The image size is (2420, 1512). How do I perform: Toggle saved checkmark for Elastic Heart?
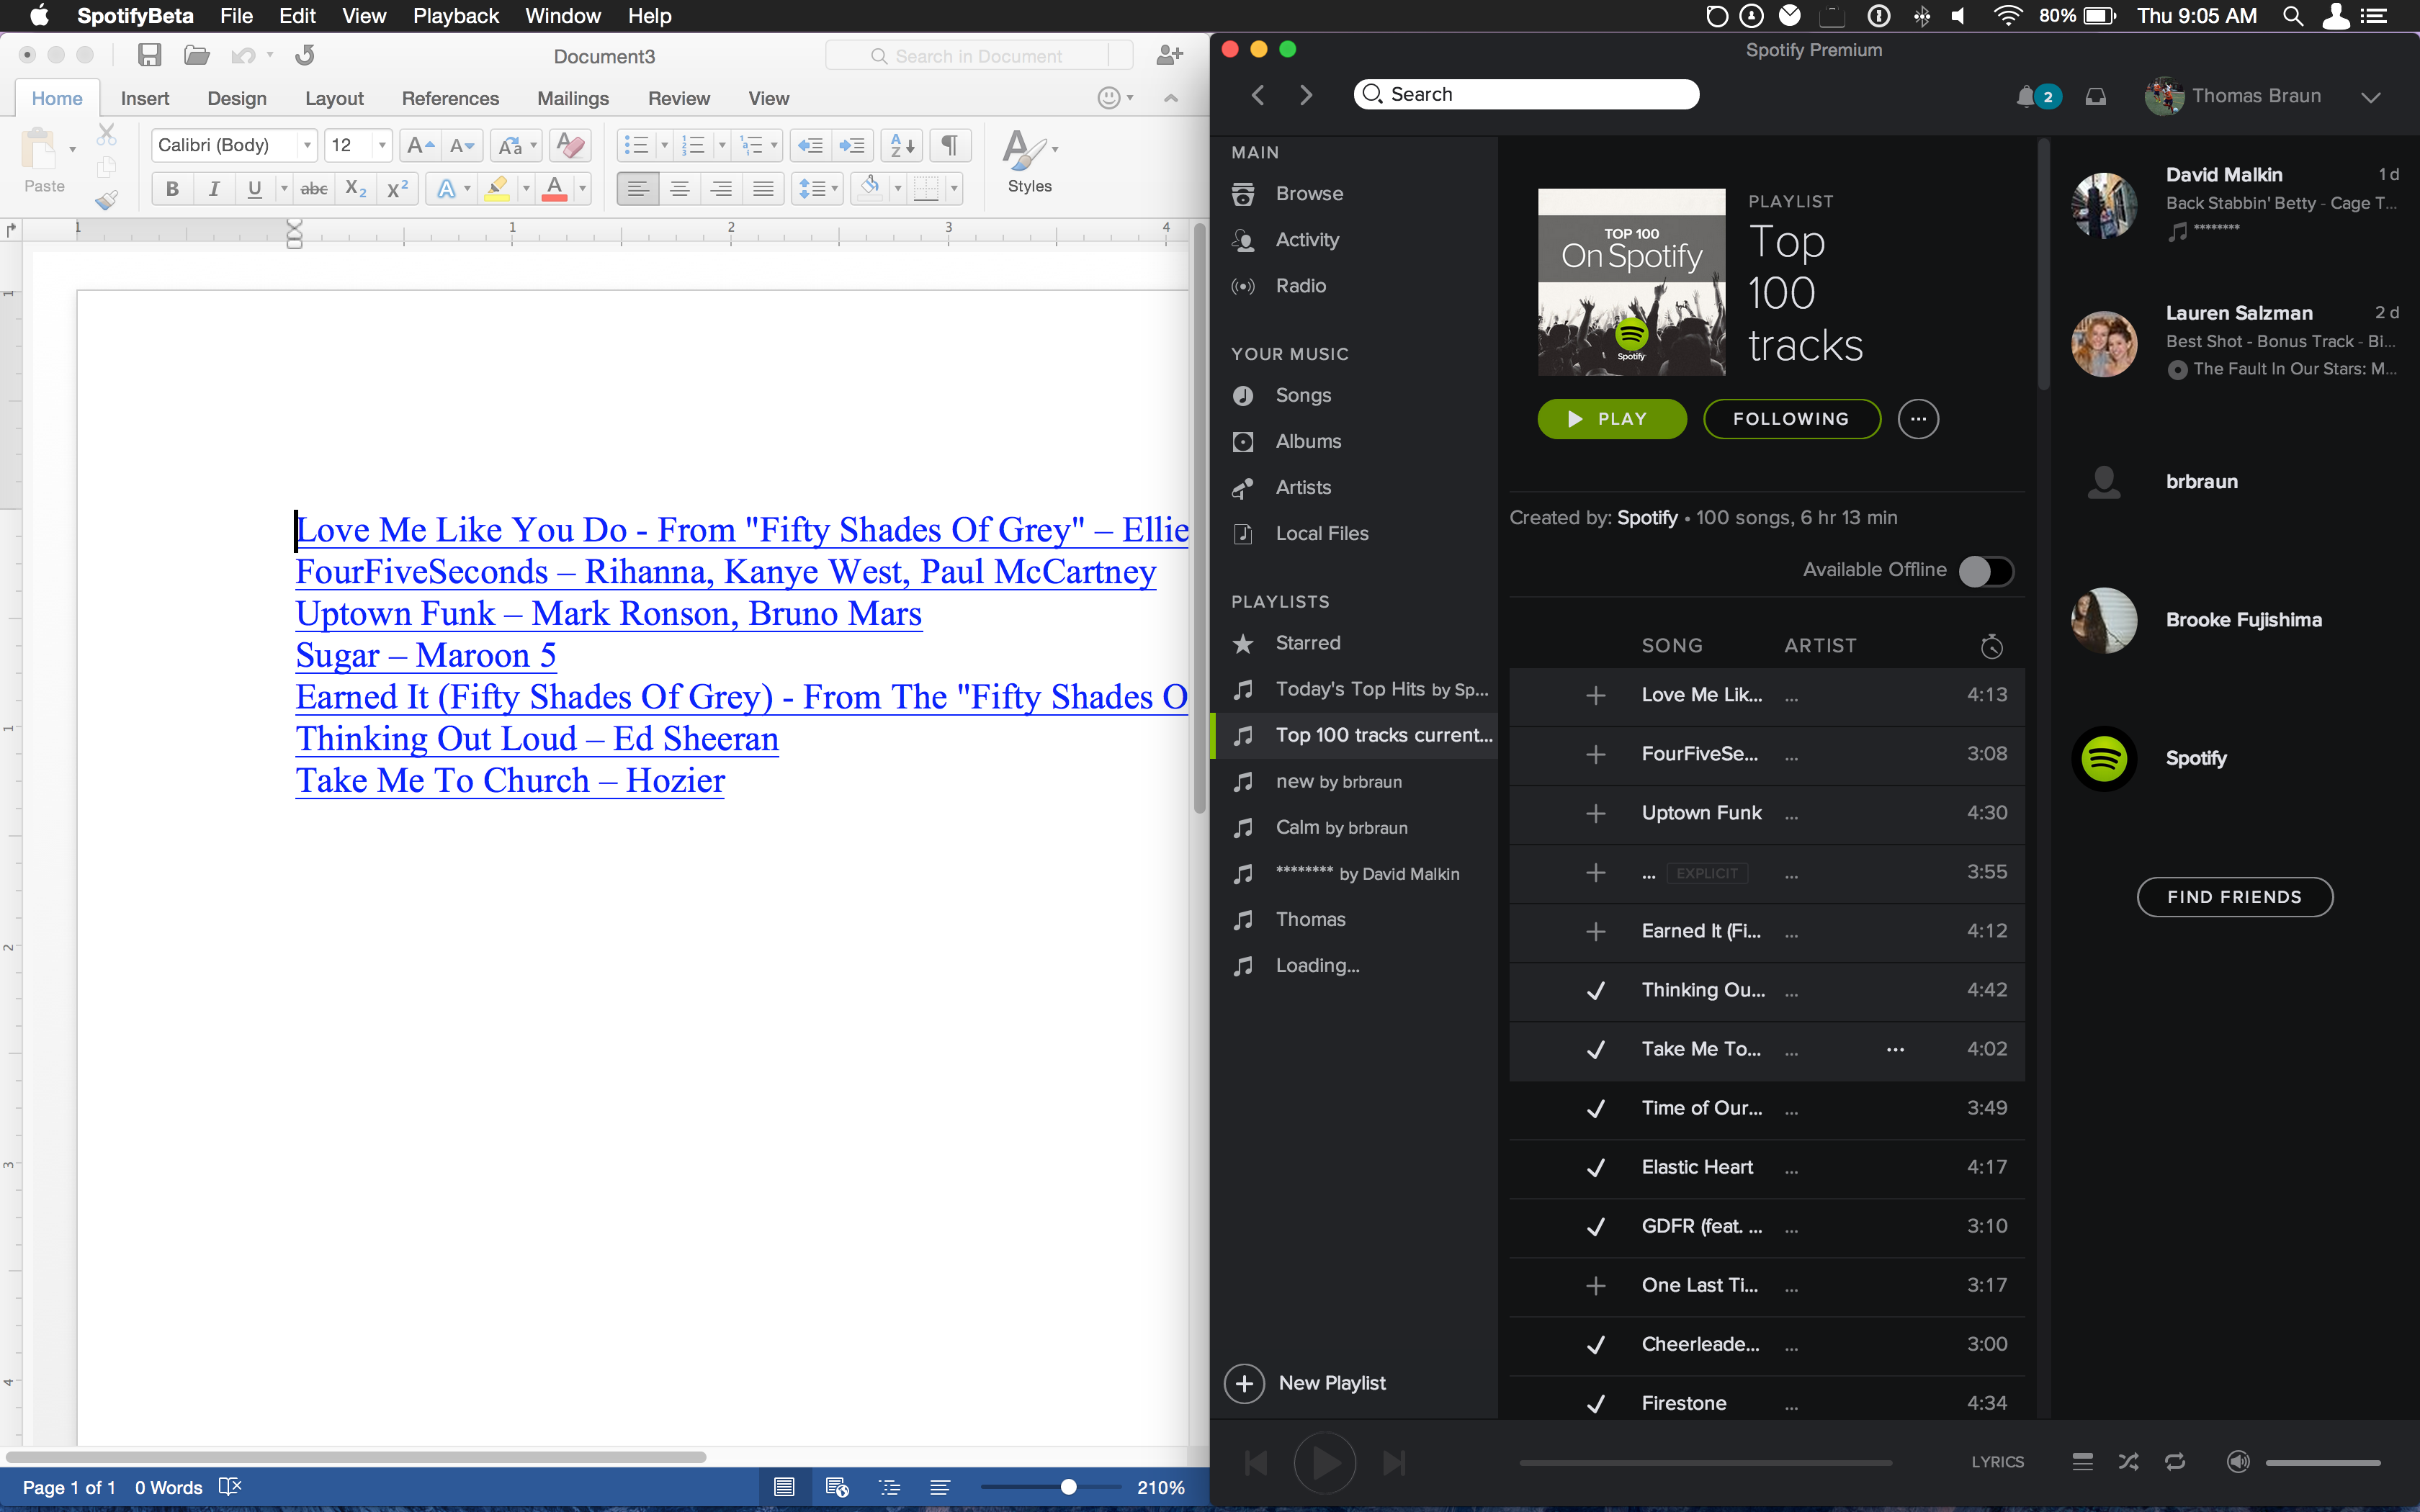[x=1596, y=1167]
